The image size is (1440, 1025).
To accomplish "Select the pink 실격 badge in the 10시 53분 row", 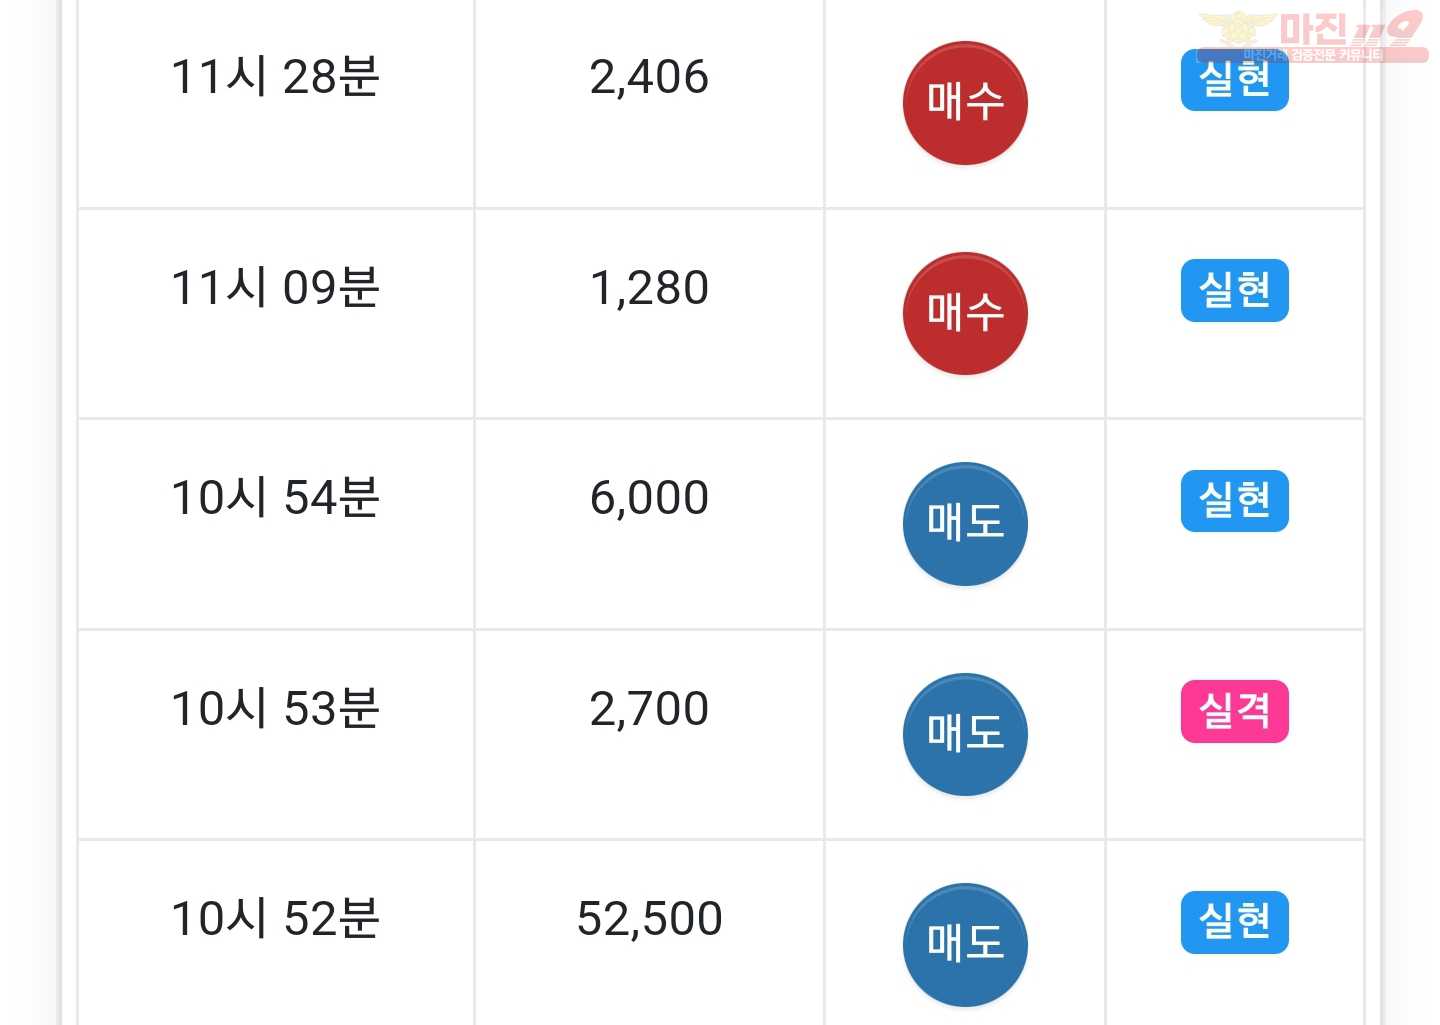I will coord(1234,711).
